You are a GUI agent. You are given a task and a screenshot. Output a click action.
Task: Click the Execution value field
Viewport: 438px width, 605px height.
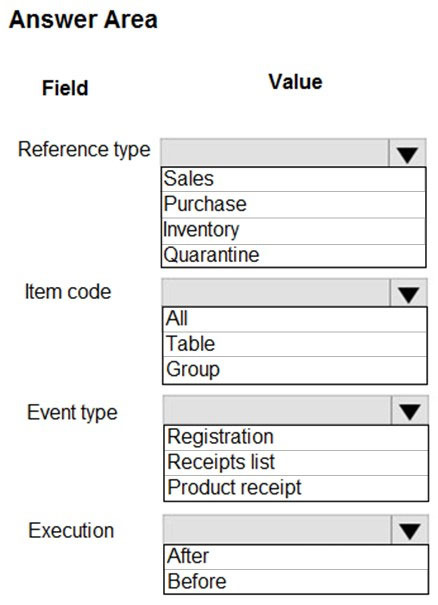[277, 530]
